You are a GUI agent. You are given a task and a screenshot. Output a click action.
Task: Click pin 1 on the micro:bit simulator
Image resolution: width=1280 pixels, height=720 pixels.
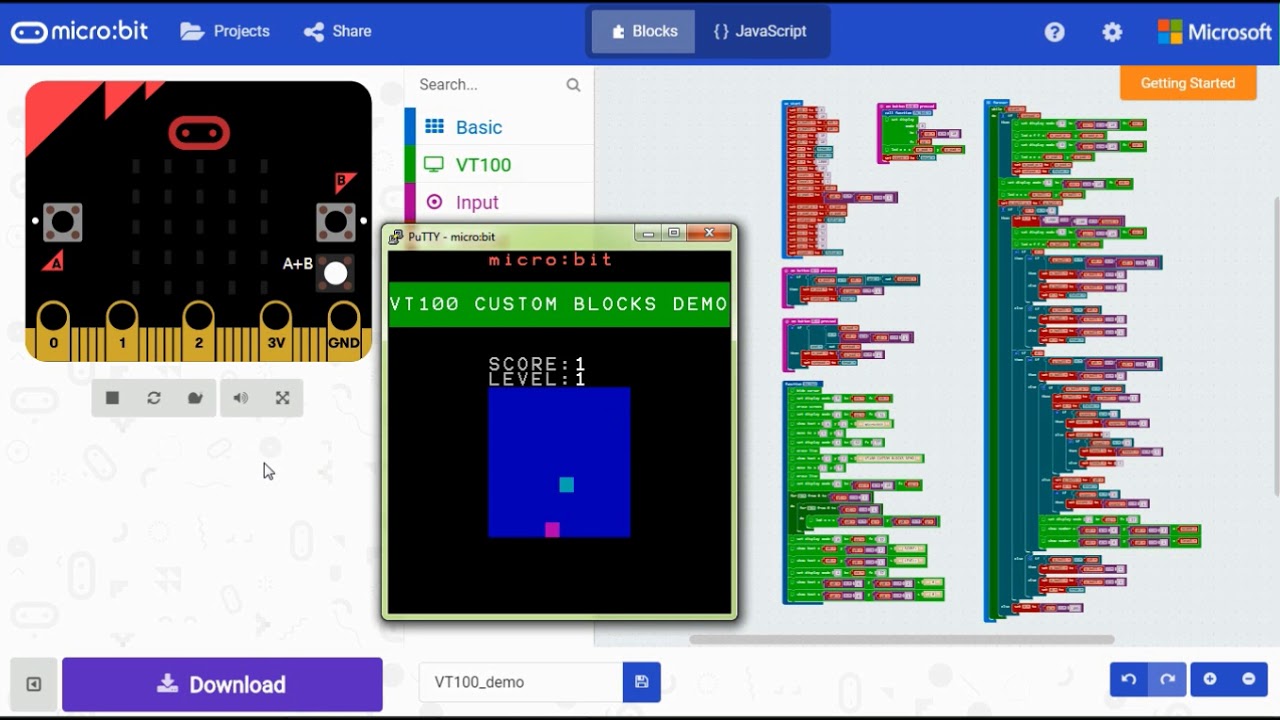coord(122,331)
